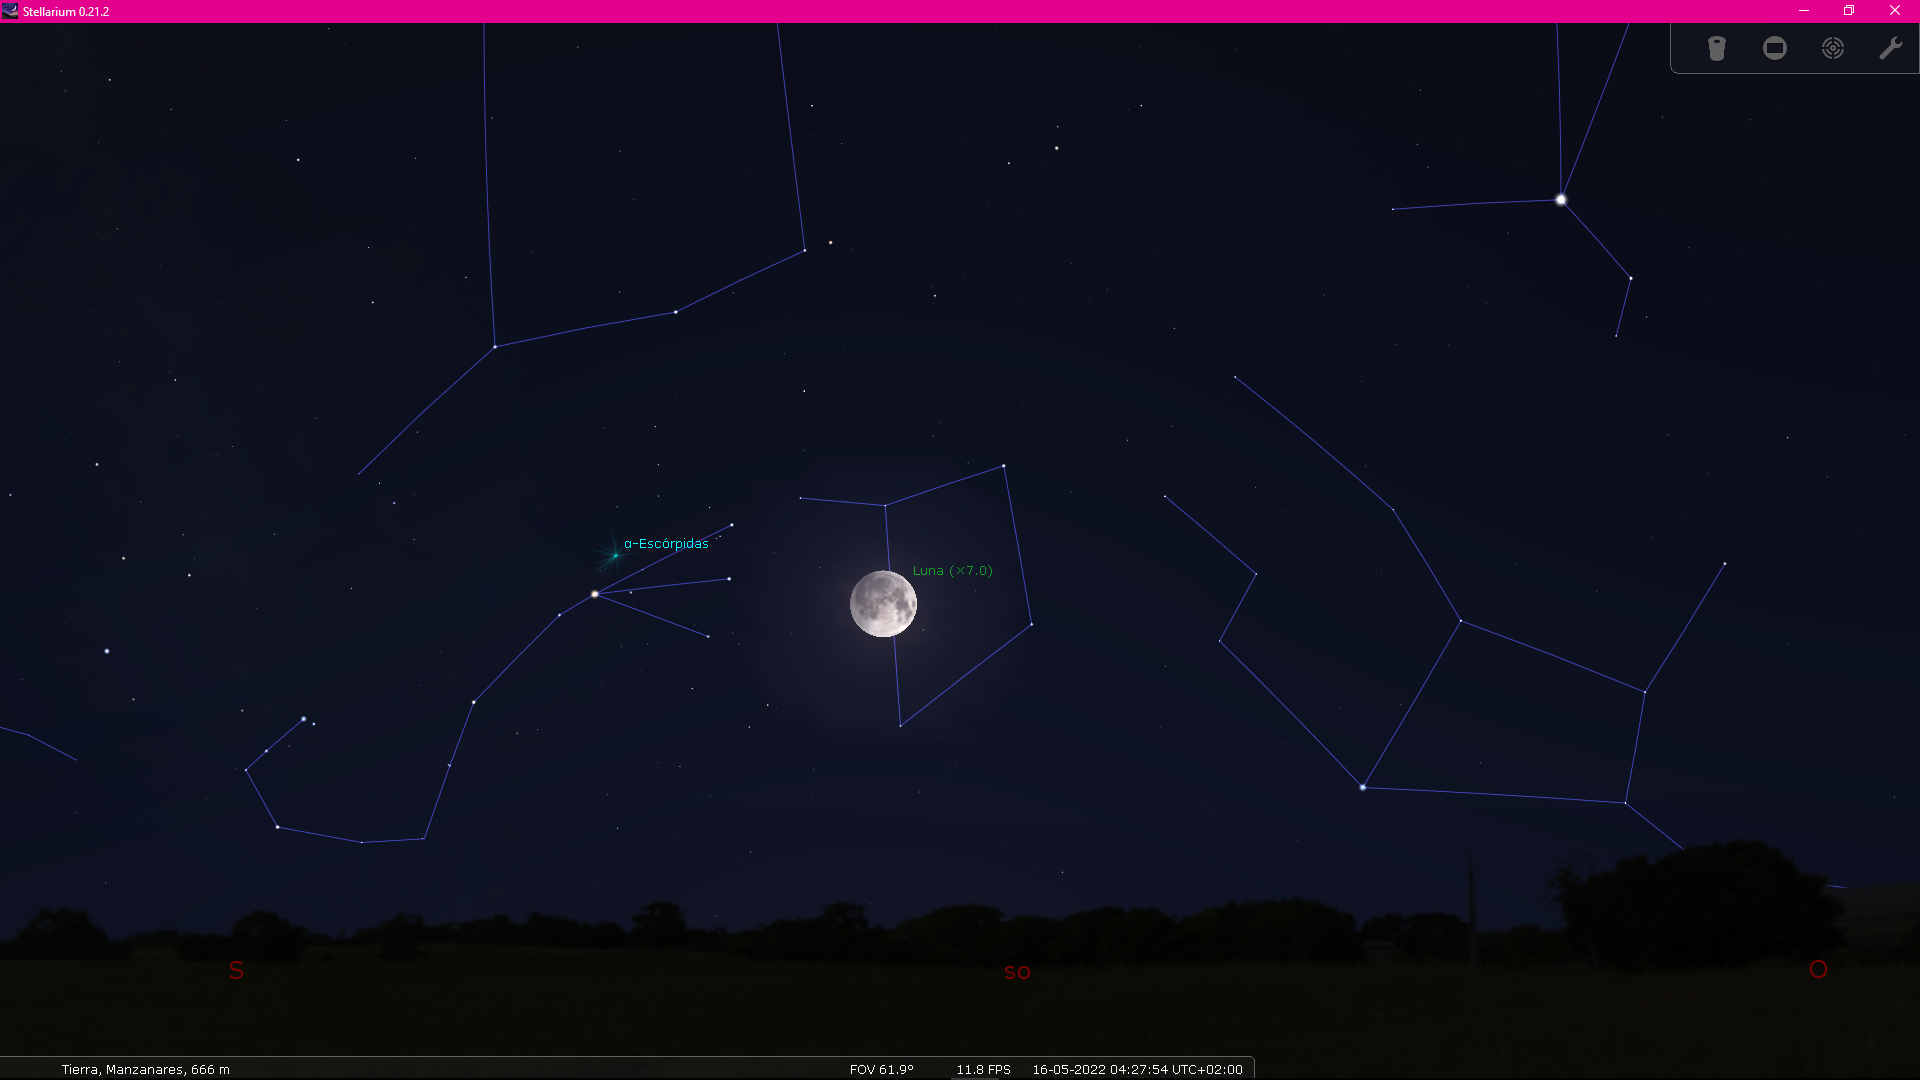The image size is (1920, 1080).
Task: Toggle the Oculars eyepiece view icon
Action: 1716,48
